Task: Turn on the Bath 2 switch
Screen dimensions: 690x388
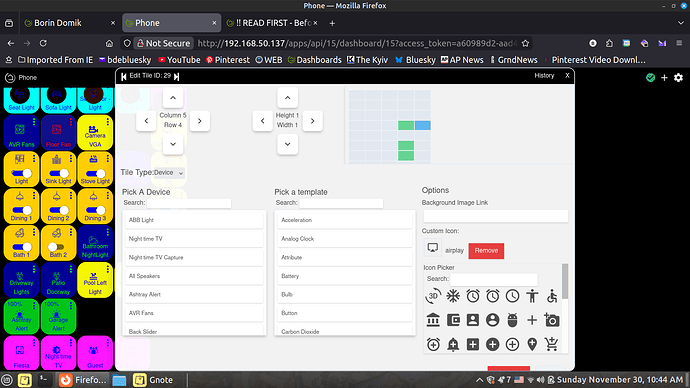Action: (57, 247)
